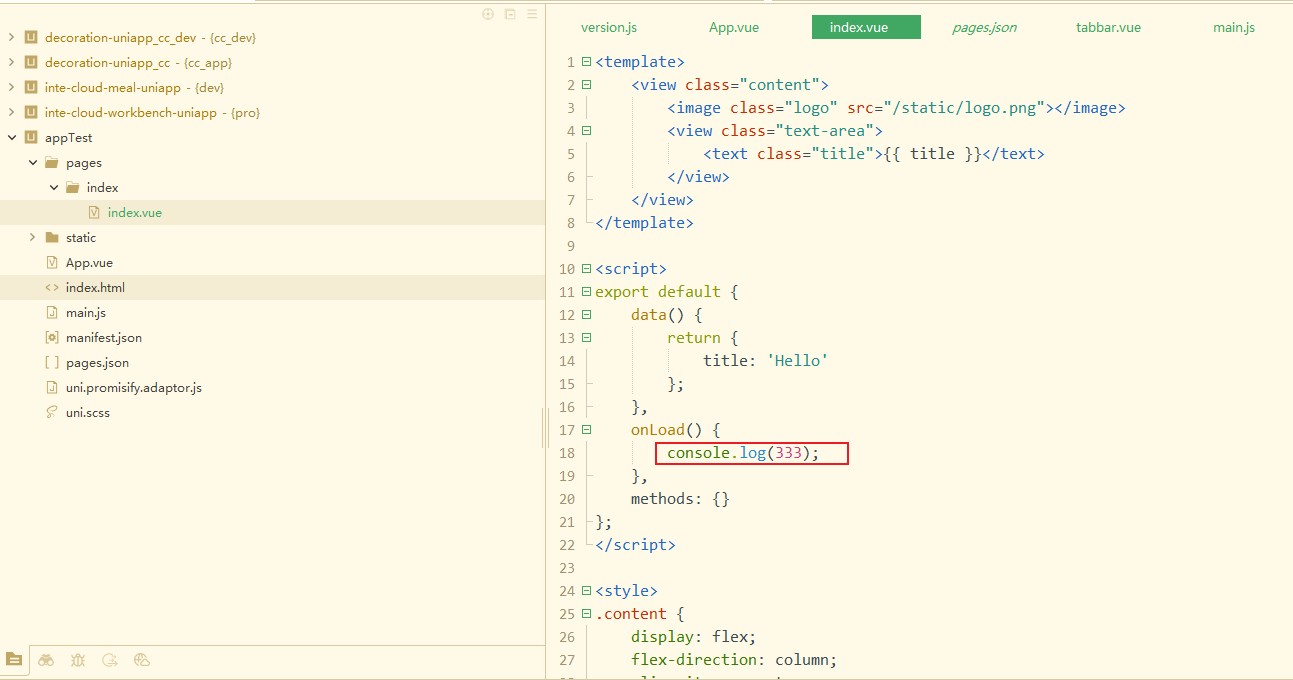Fold the template block at line 1

click(586, 62)
